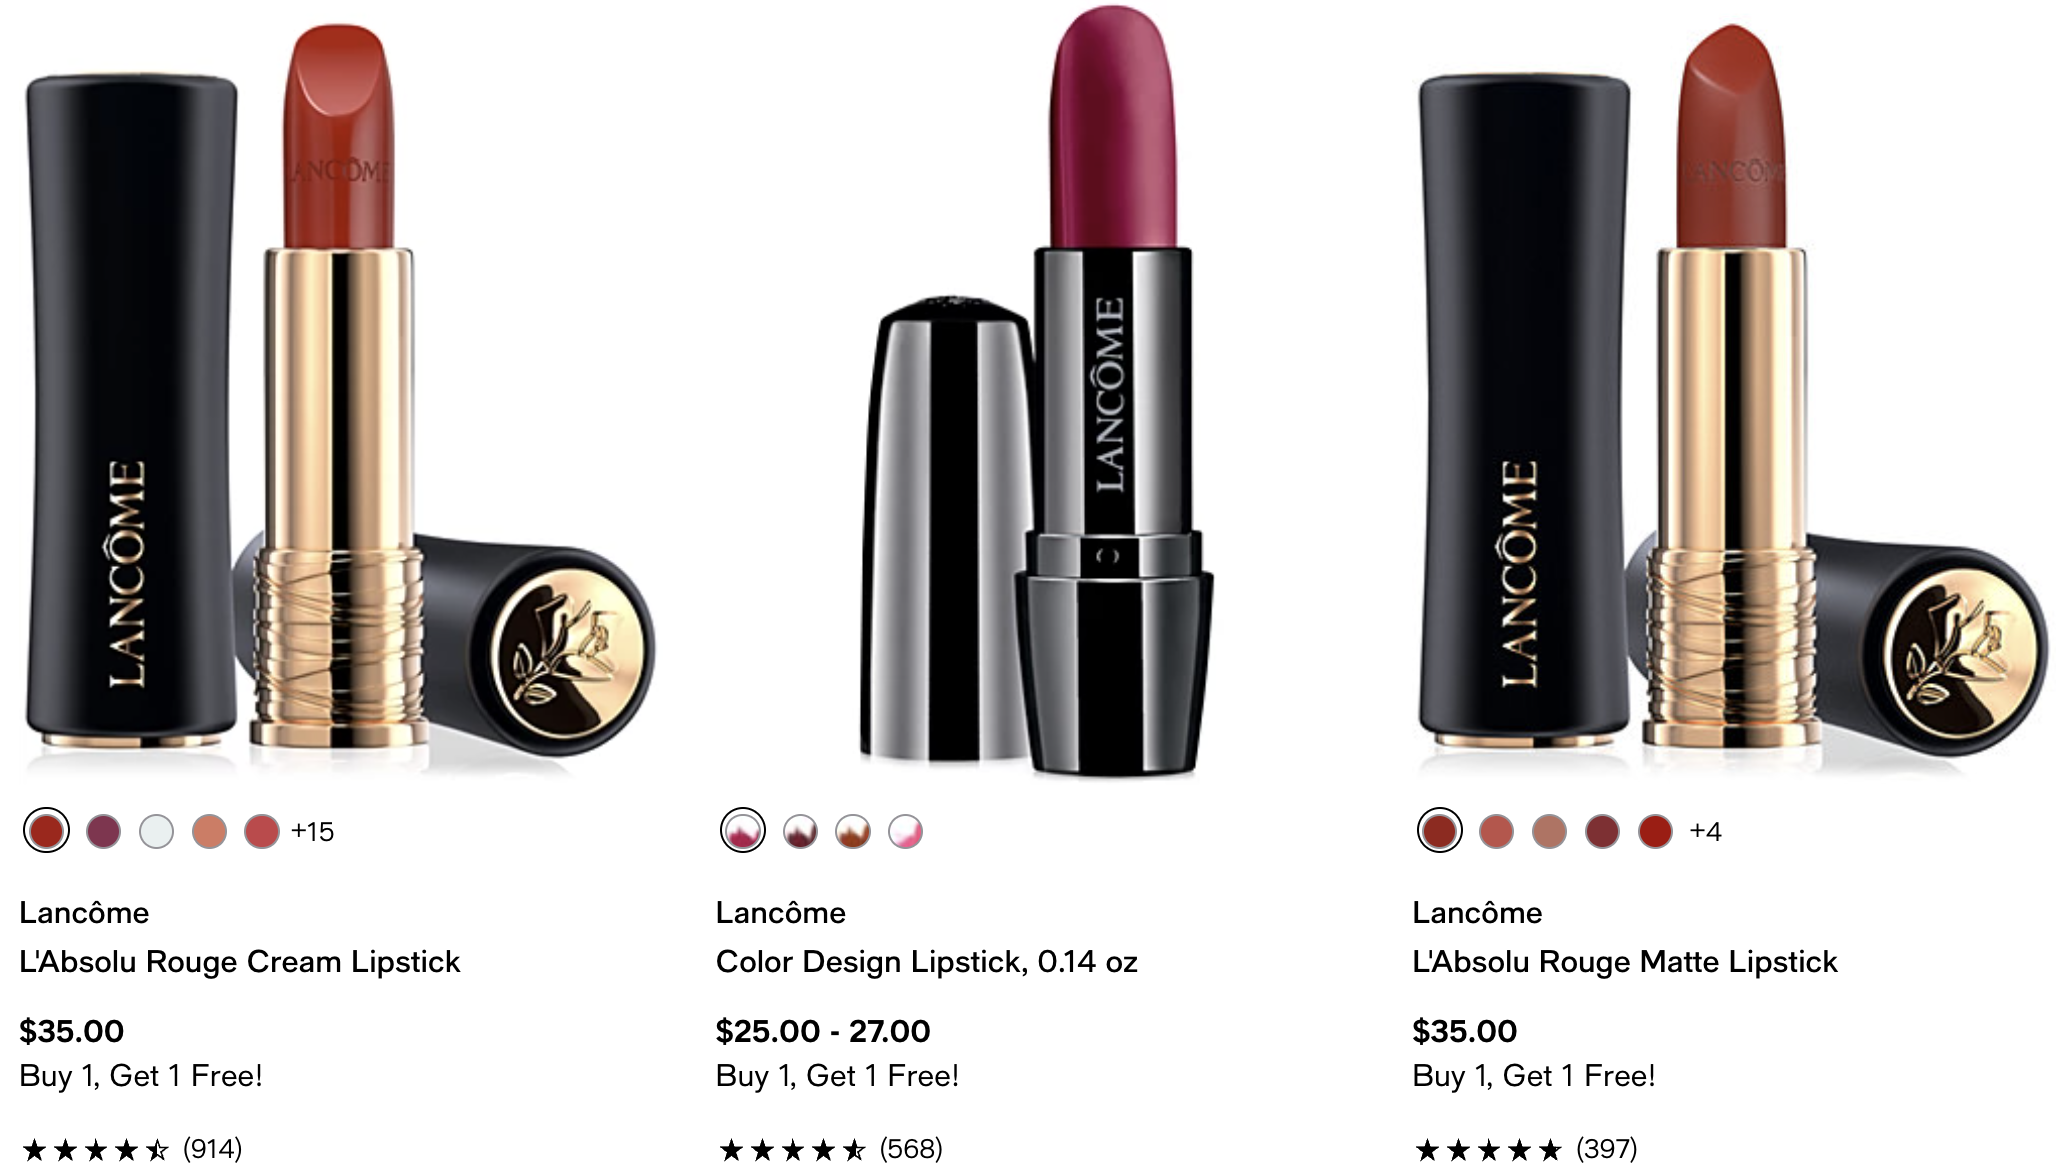Choose the second Color Design swatch
Screen dimensions: 2058x1166
click(x=800, y=831)
